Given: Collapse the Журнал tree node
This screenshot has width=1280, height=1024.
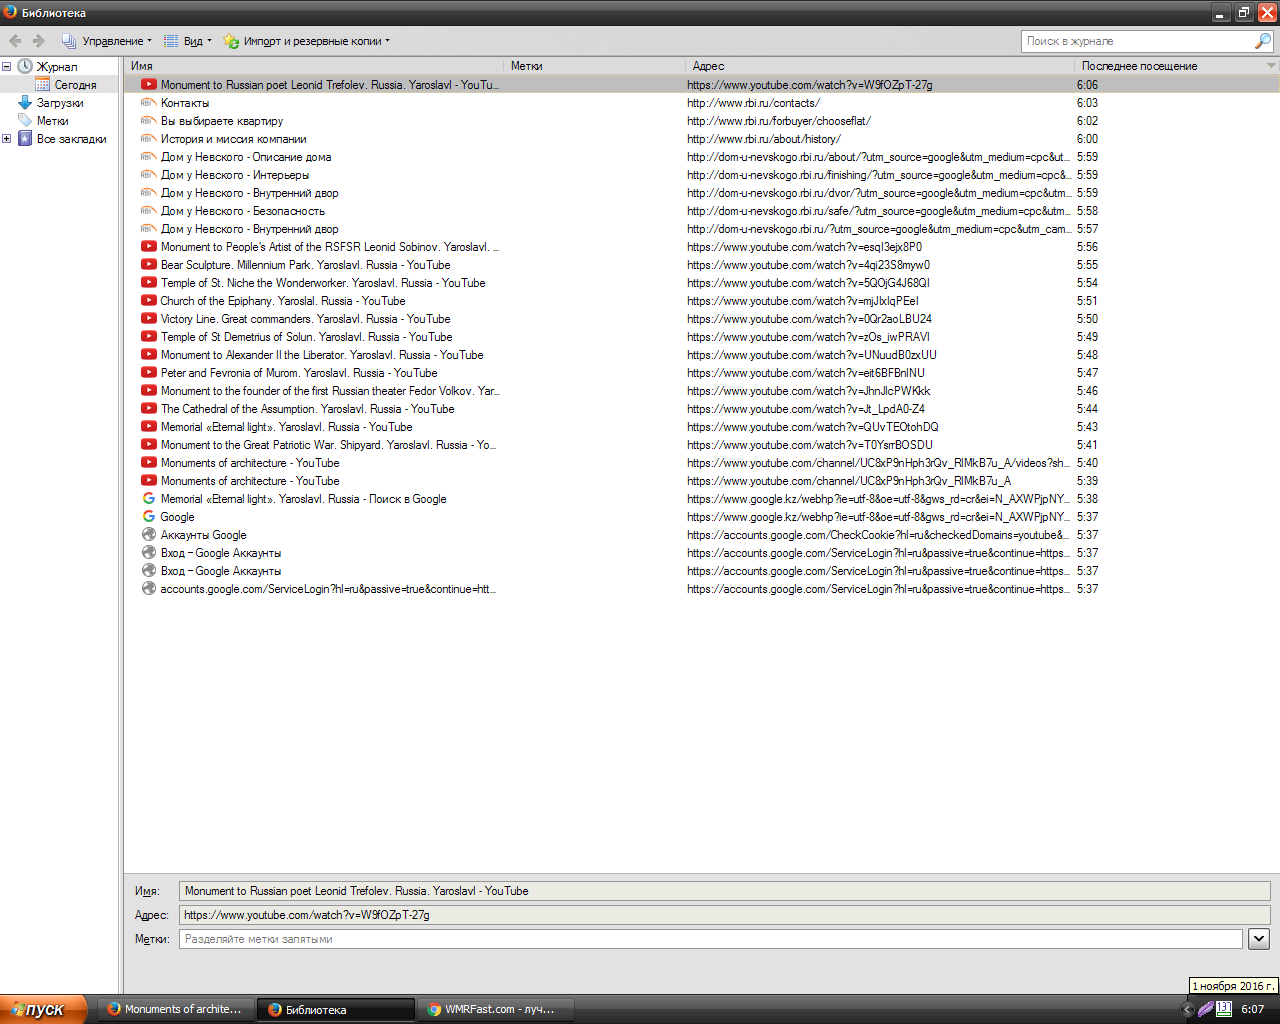Looking at the screenshot, I should point(7,67).
